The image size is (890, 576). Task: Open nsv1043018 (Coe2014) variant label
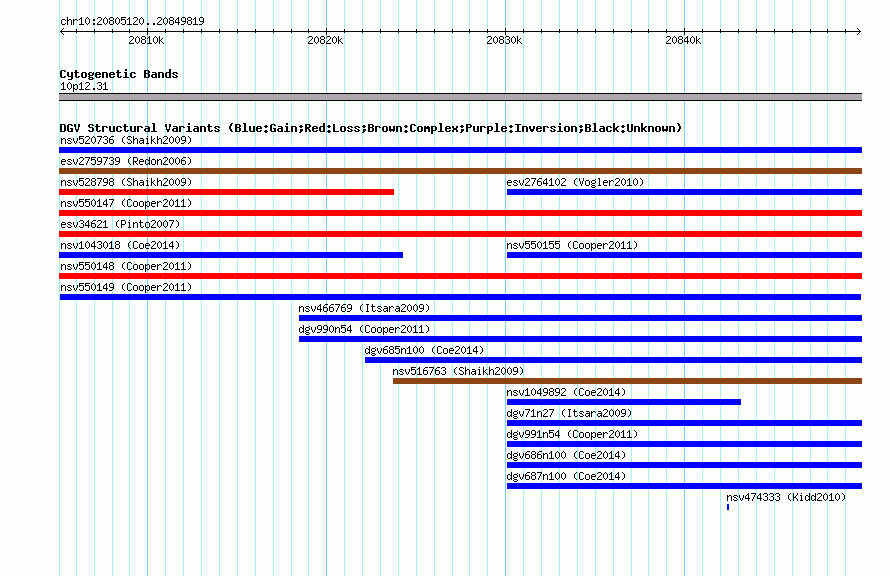(120, 245)
